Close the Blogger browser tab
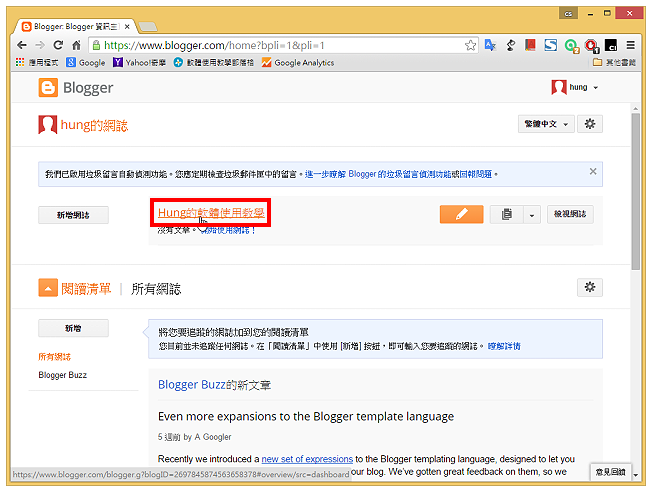The width and height of the screenshot is (652, 490). pyautogui.click(x=127, y=27)
